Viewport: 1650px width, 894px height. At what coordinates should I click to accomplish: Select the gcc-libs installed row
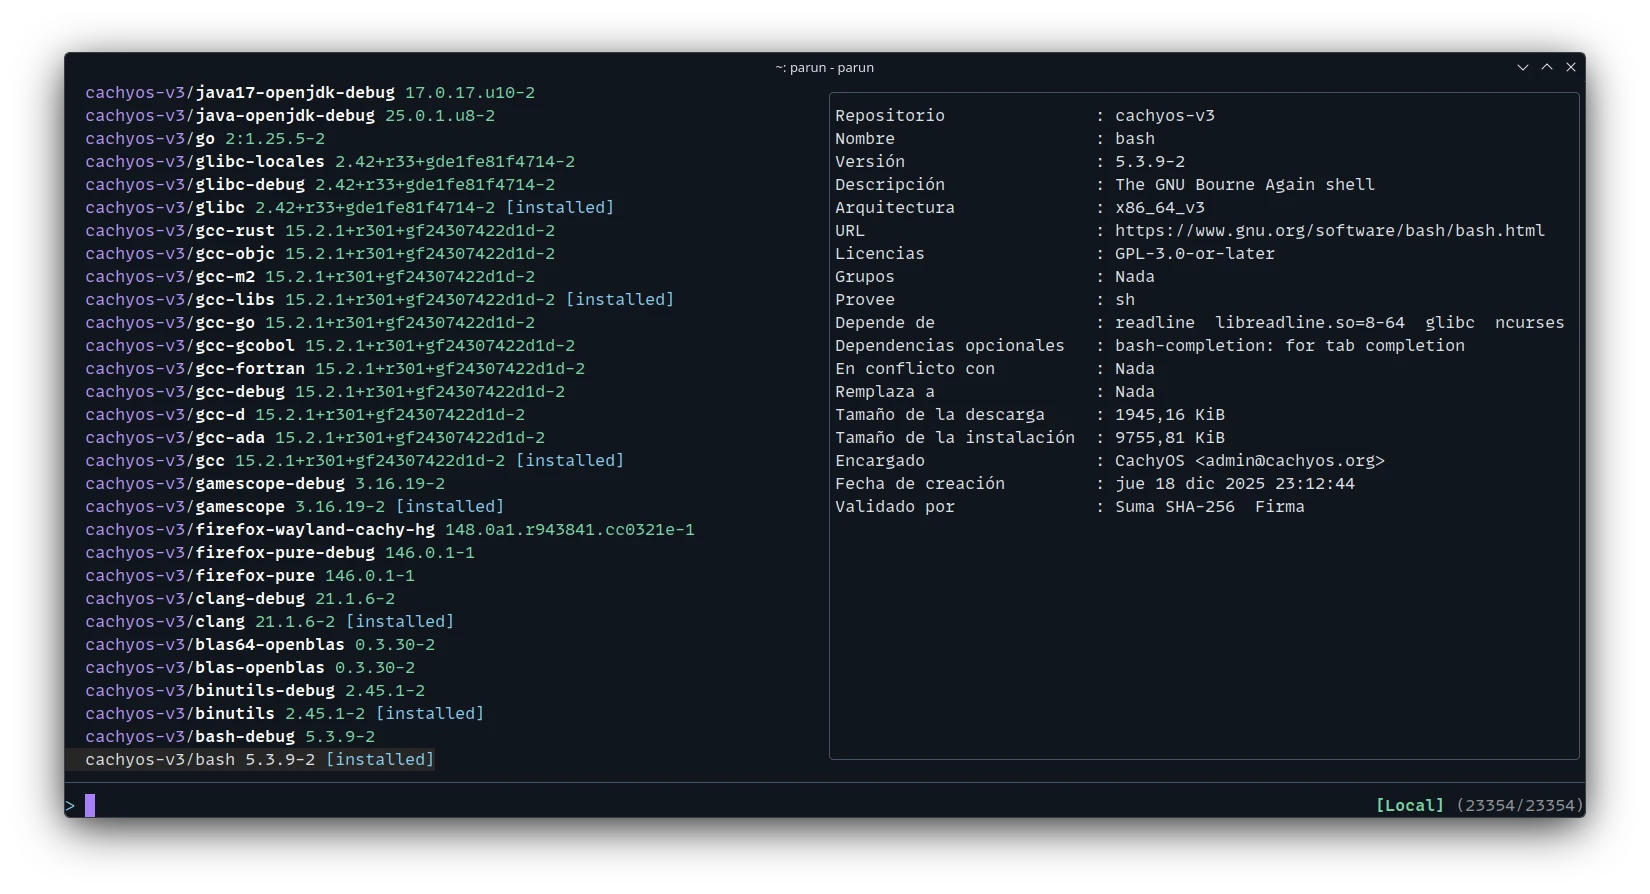pos(379,300)
